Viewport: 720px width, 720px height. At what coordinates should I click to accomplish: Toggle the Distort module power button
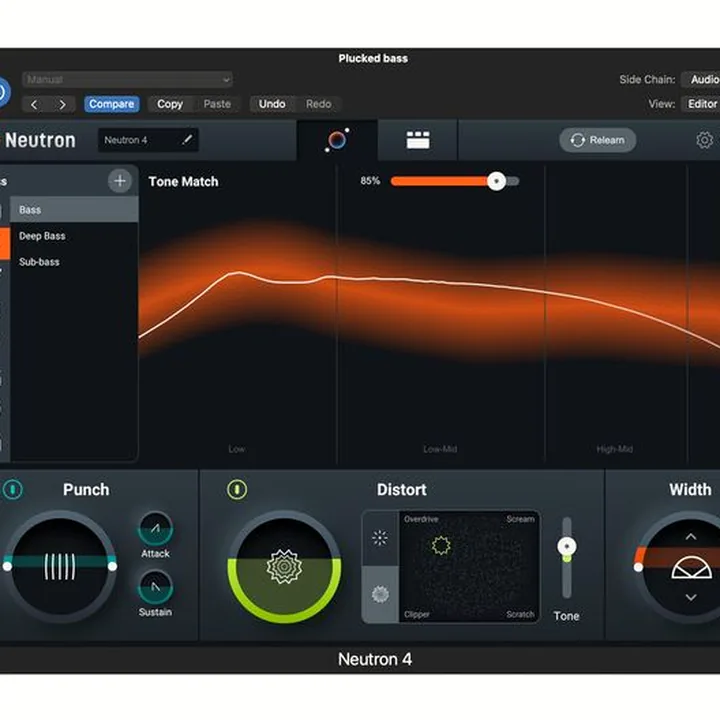pos(237,489)
